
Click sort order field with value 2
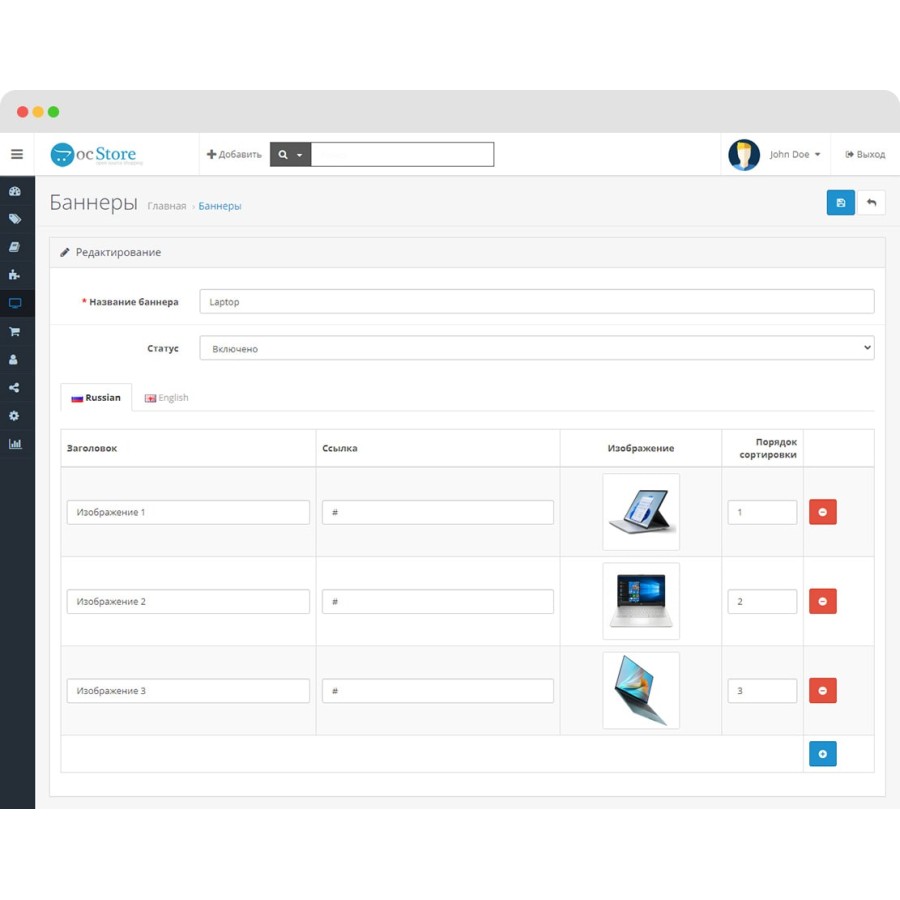762,601
